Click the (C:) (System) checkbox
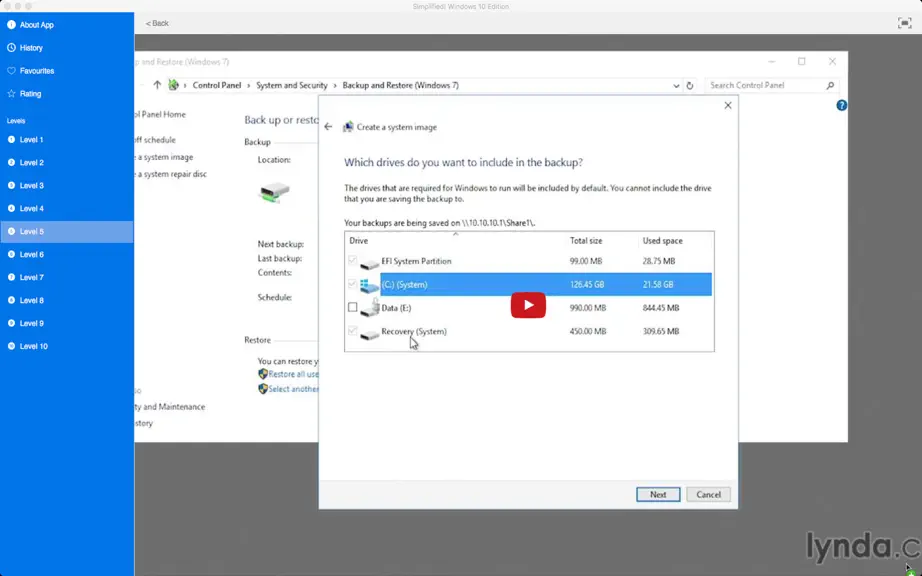The height and width of the screenshot is (576, 922). click(353, 284)
